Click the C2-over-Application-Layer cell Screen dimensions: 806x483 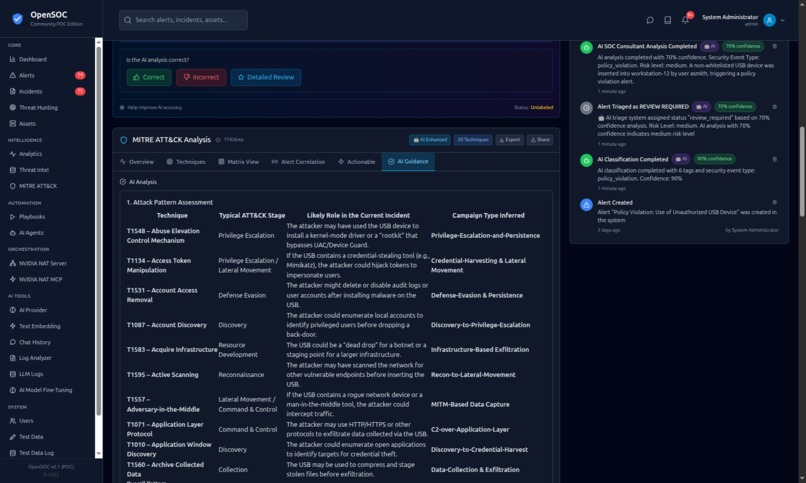click(486, 430)
